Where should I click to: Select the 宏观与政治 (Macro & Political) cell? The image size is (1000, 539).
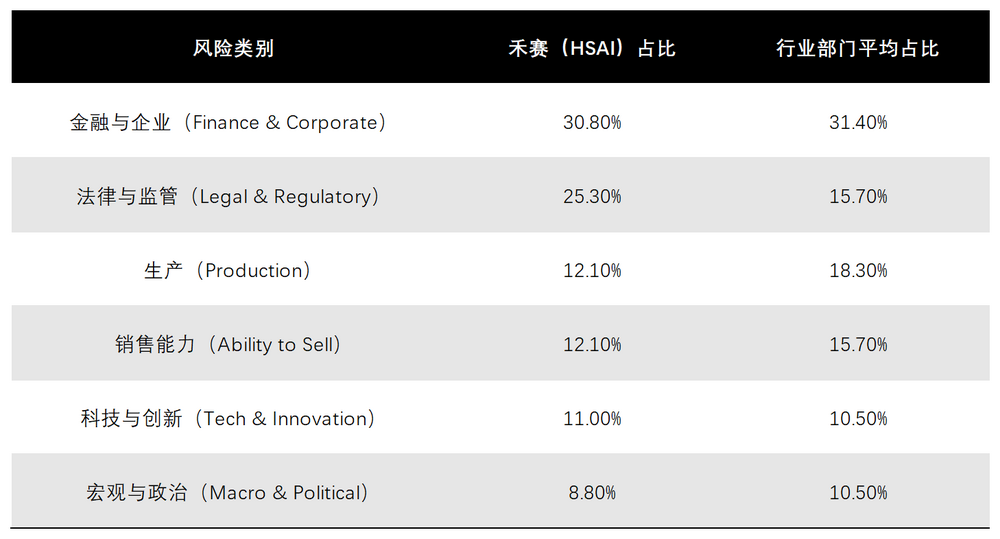coord(228,493)
